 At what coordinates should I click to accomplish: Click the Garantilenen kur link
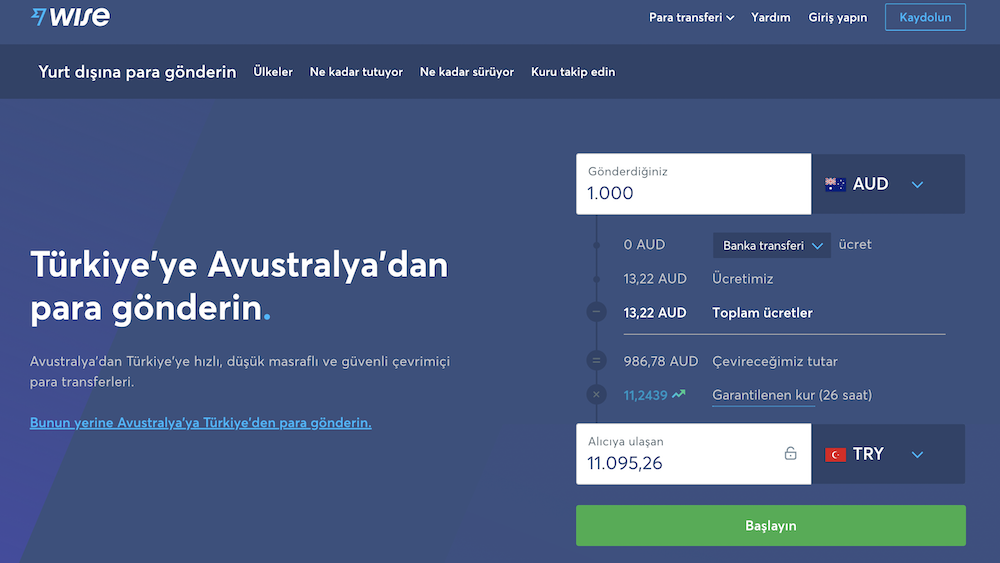pos(763,395)
